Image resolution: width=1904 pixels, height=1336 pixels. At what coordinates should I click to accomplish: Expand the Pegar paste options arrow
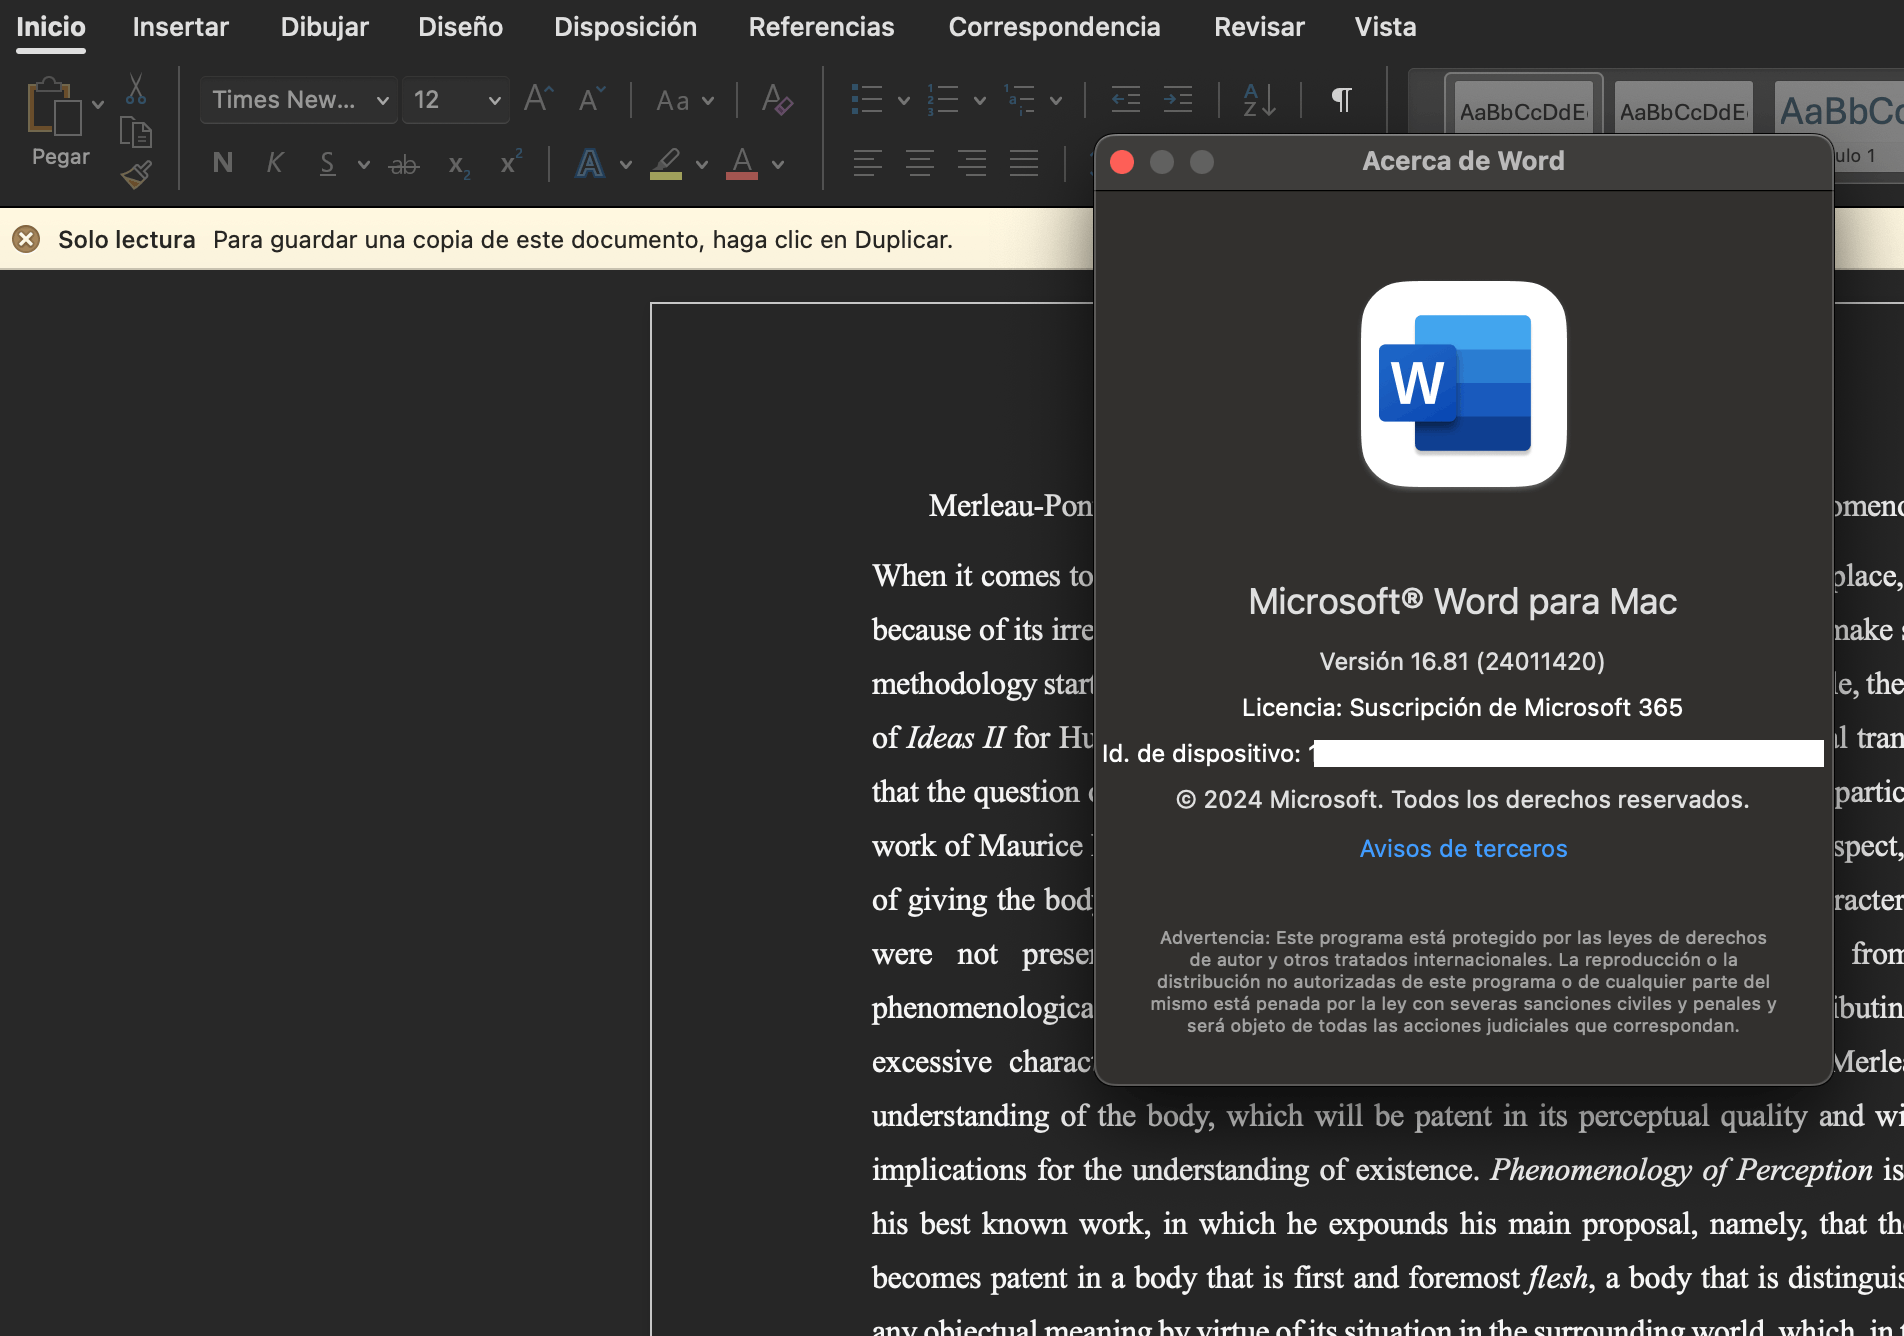pyautogui.click(x=97, y=104)
